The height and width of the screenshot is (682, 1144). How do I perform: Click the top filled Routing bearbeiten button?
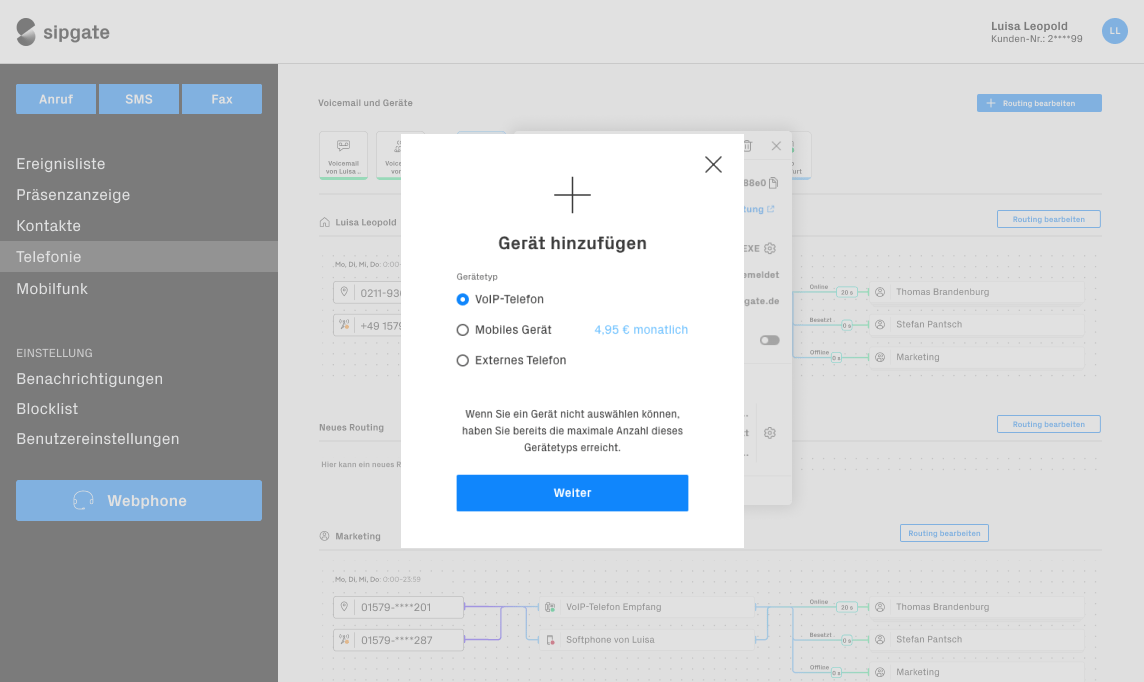(1039, 104)
